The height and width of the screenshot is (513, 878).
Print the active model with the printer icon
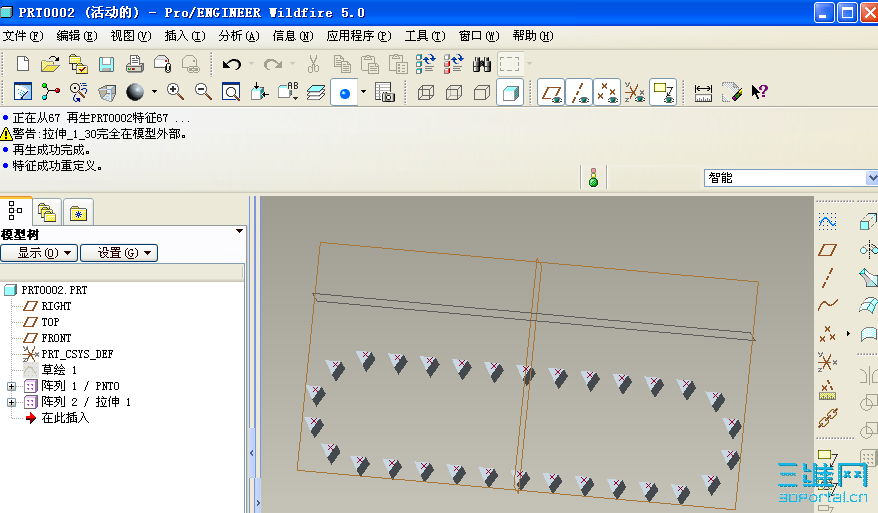pos(134,64)
